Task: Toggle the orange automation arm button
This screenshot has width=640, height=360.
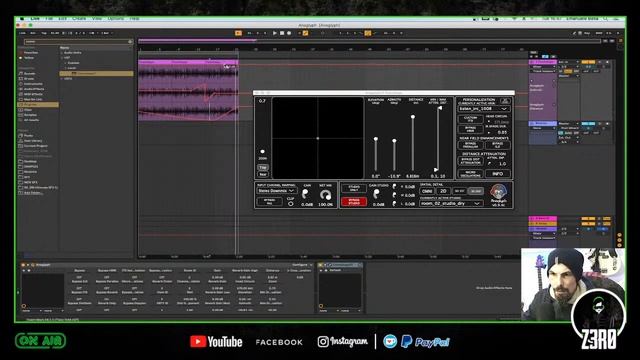Action: pos(305,33)
